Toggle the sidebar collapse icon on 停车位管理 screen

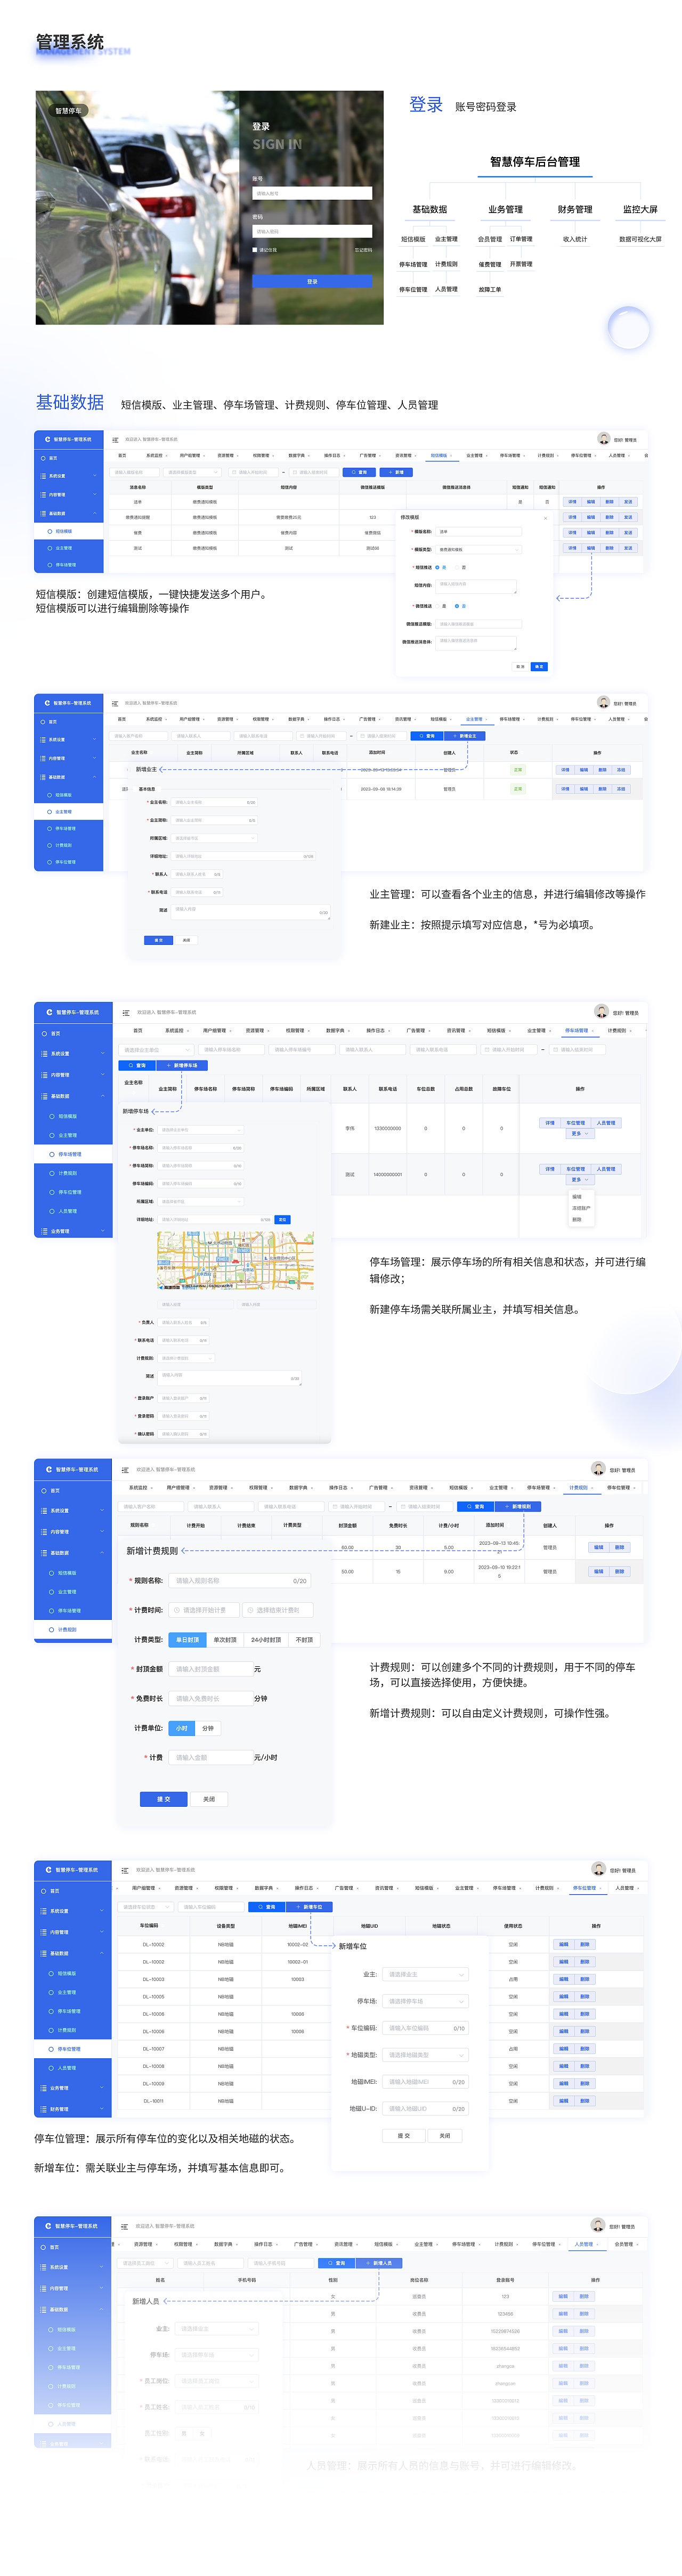[x=125, y=1870]
